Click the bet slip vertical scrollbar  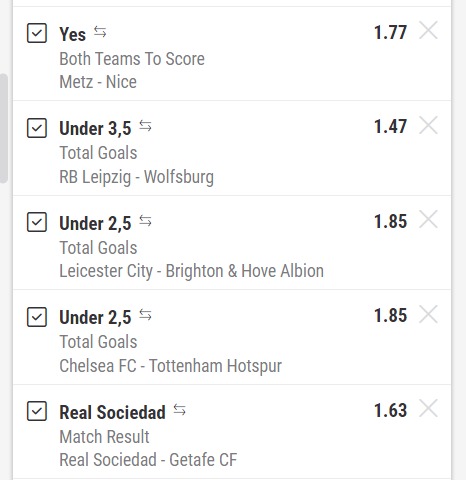4,128
